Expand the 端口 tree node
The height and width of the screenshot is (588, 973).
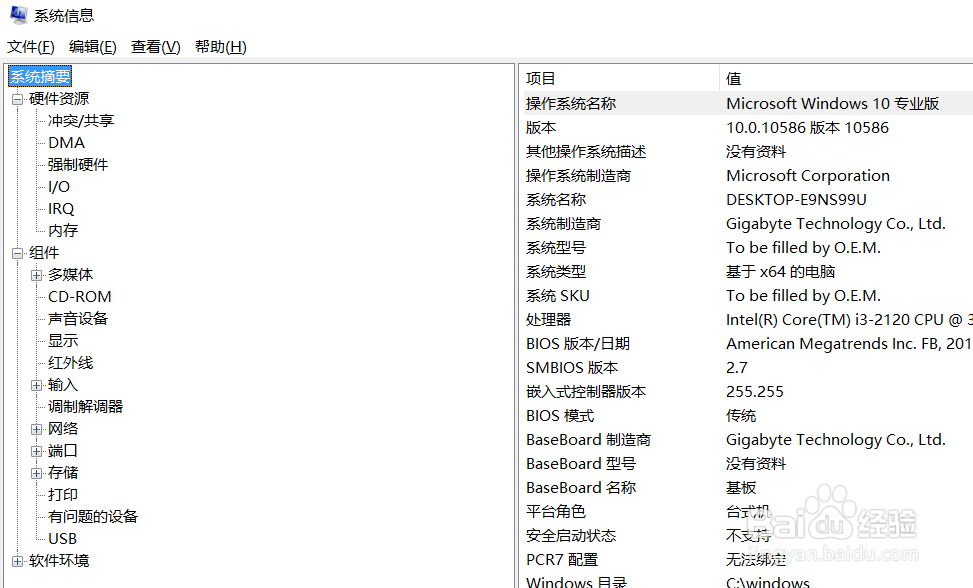pyautogui.click(x=36, y=450)
